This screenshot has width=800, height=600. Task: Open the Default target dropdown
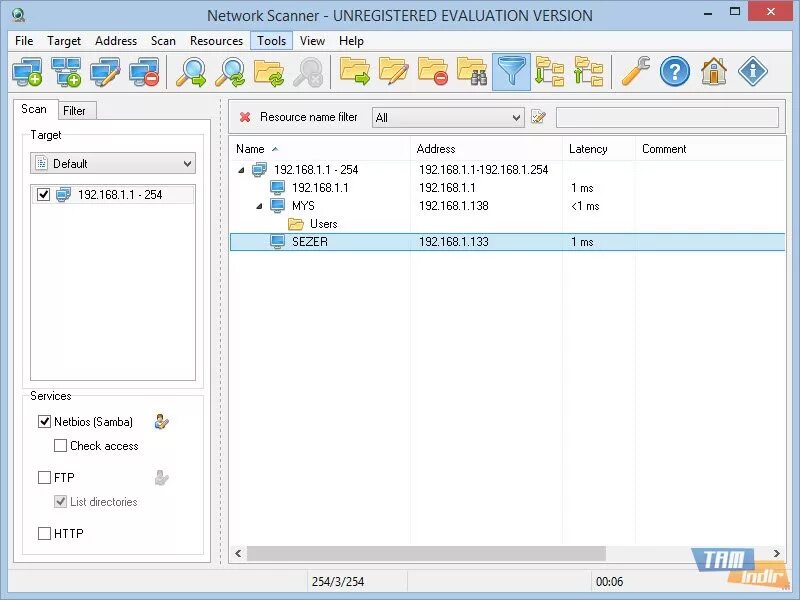coord(113,164)
